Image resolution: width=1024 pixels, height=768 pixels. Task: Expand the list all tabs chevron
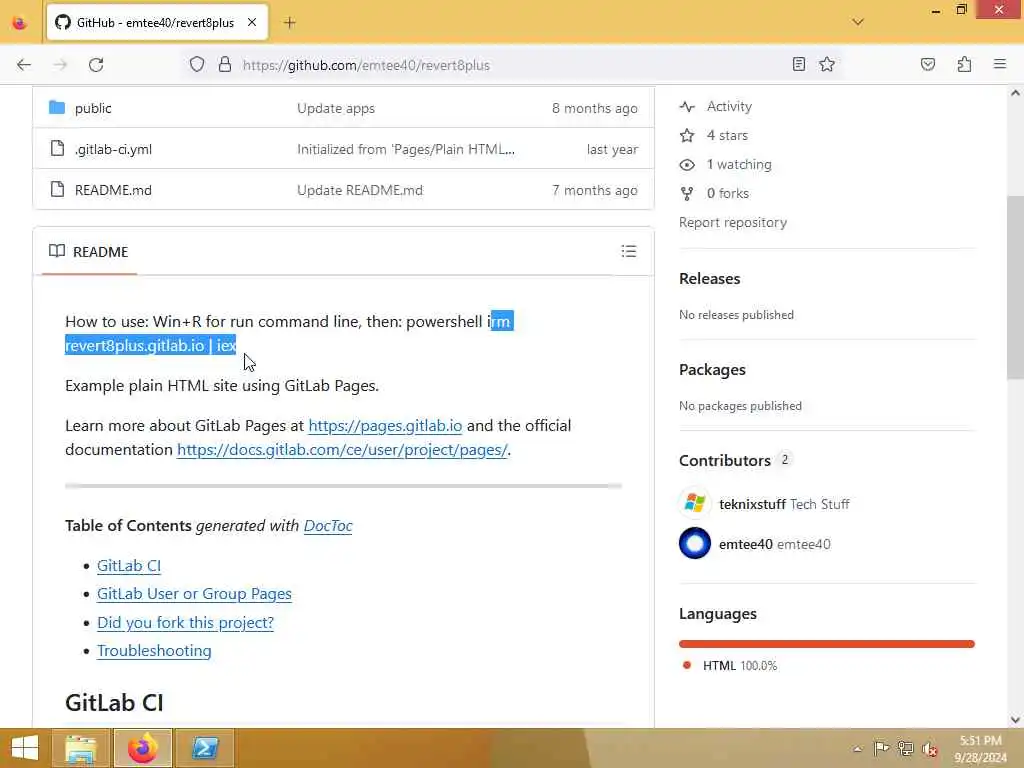(857, 22)
